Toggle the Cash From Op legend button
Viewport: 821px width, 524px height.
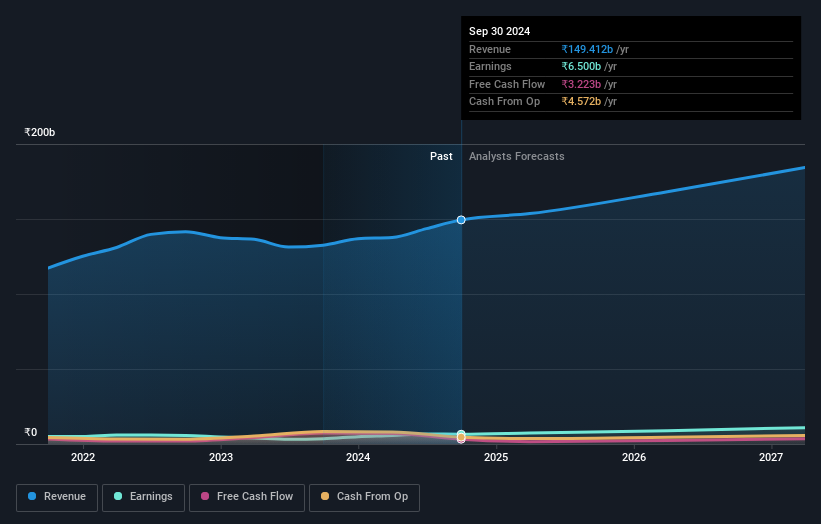364,497
